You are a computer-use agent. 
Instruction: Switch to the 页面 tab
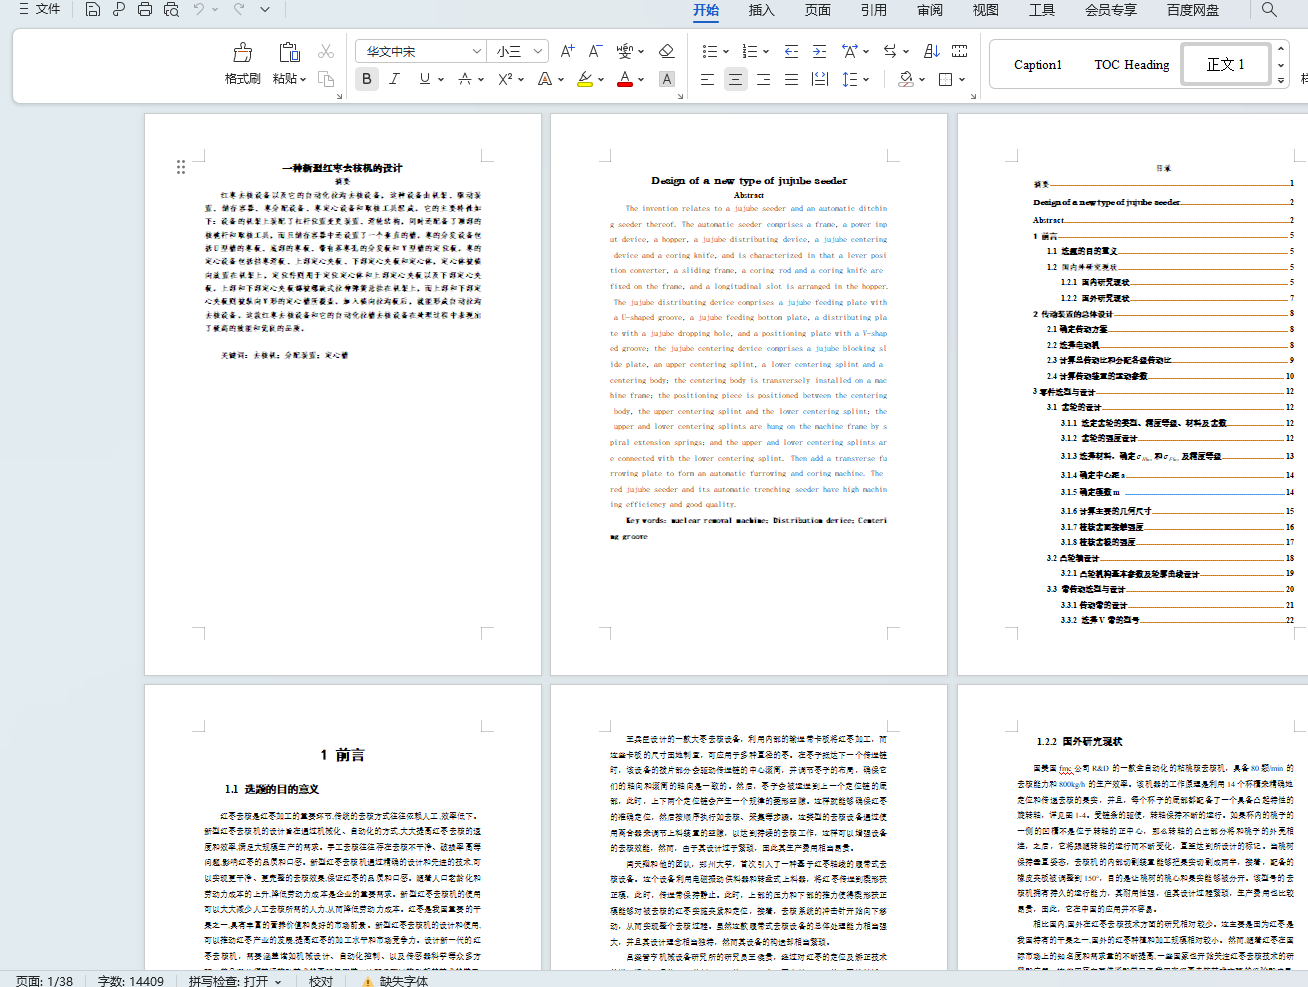[x=818, y=10]
